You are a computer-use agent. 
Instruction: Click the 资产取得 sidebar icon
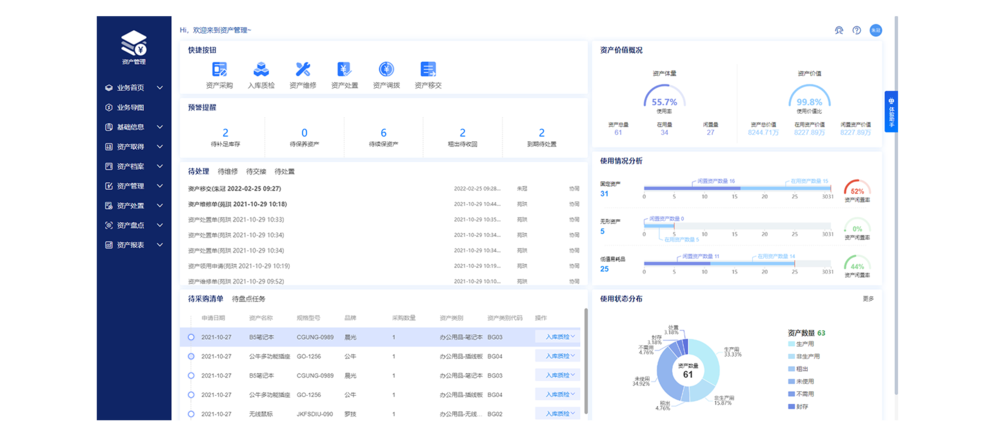[109, 147]
